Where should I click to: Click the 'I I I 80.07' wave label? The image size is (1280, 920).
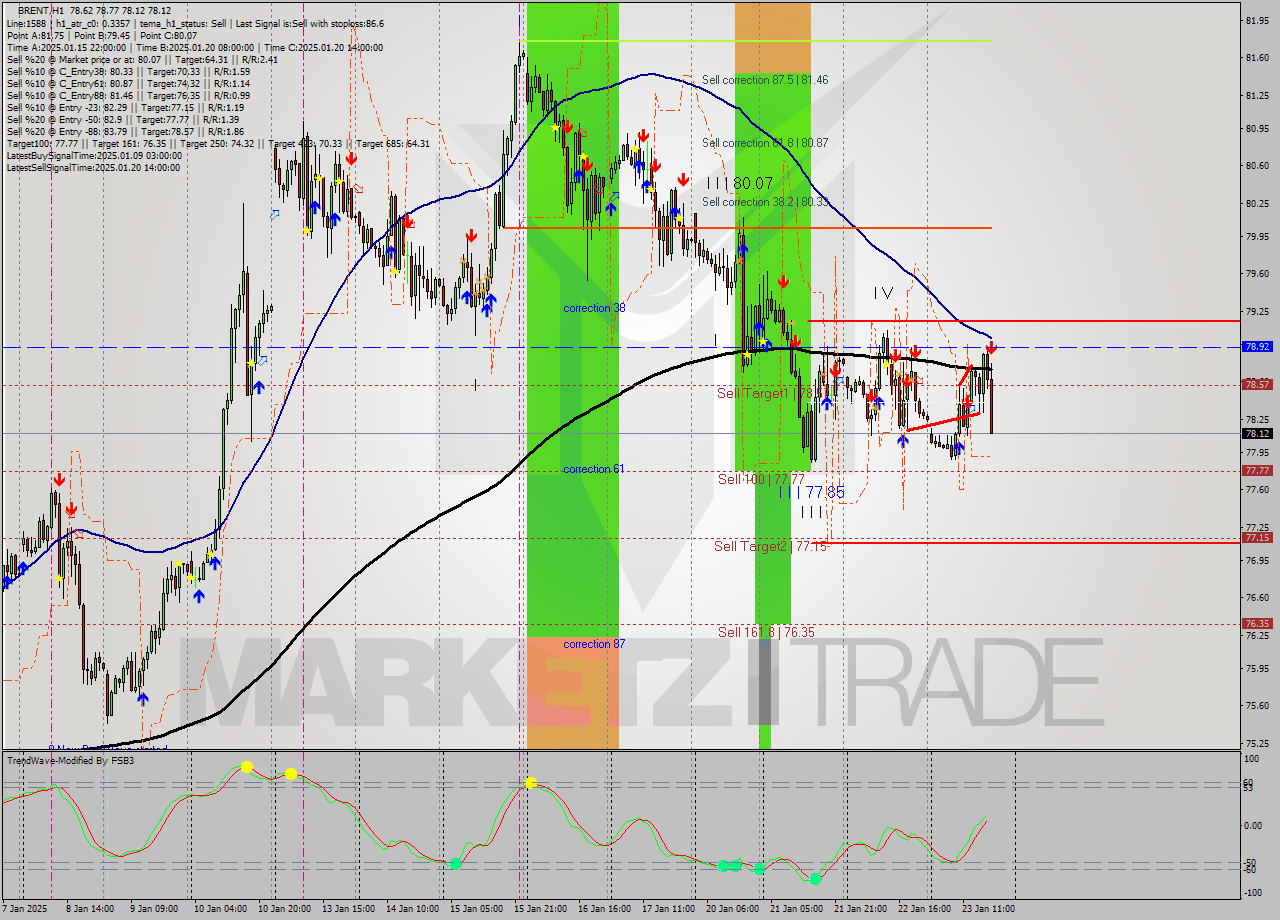[x=740, y=183]
